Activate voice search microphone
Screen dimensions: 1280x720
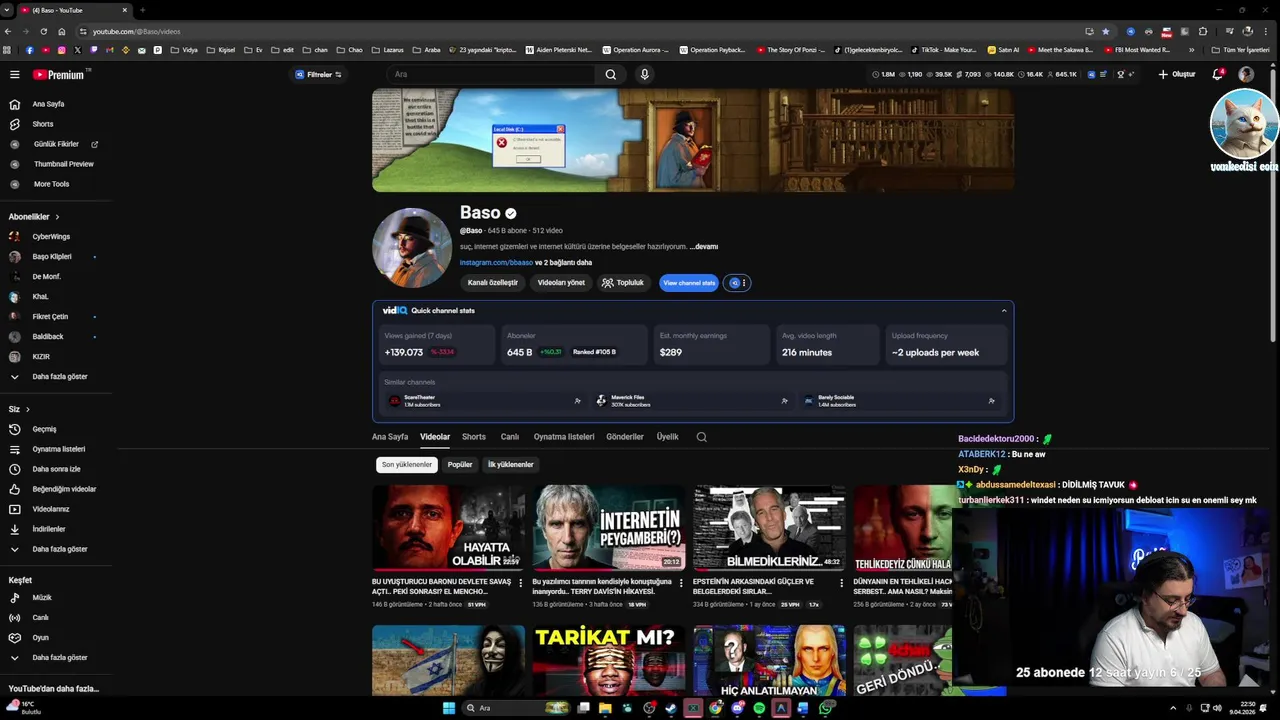(x=645, y=74)
